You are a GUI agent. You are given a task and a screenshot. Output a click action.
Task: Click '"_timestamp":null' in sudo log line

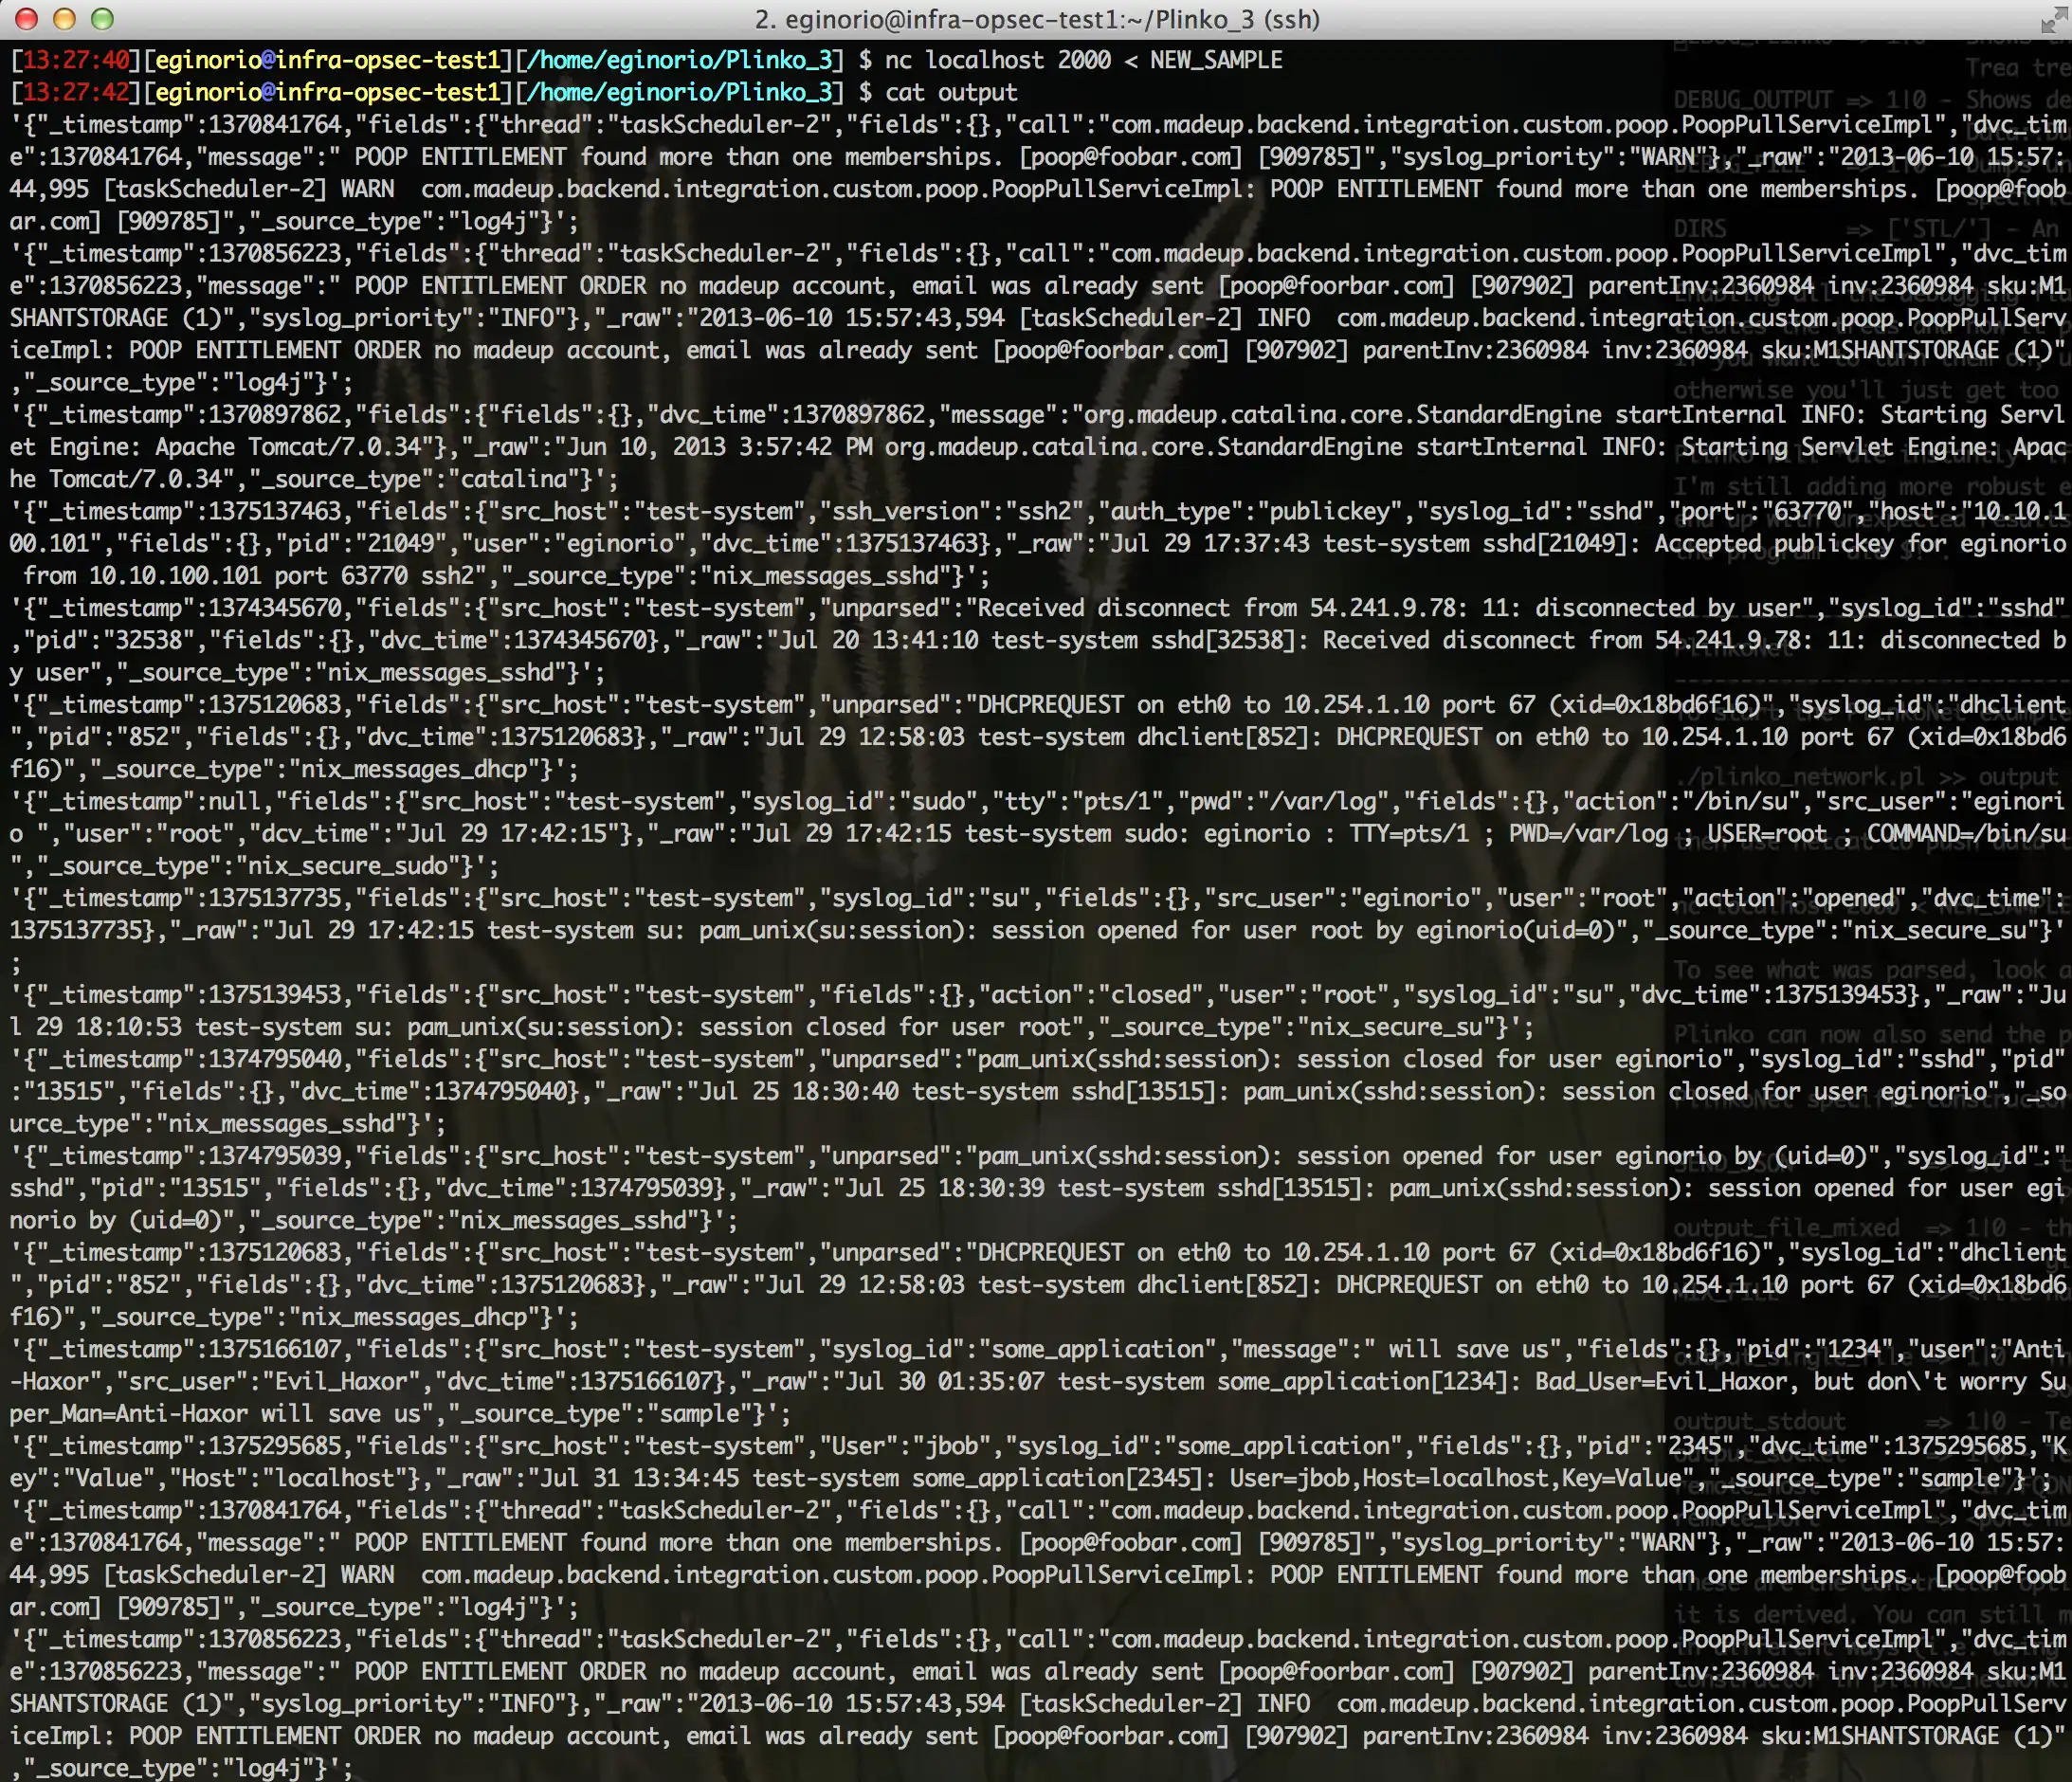148,801
